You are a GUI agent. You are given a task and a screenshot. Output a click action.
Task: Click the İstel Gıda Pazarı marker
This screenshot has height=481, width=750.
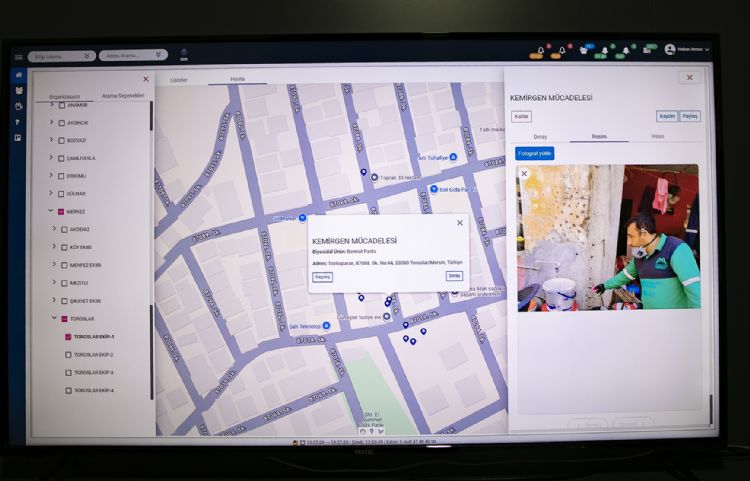pyautogui.click(x=434, y=189)
